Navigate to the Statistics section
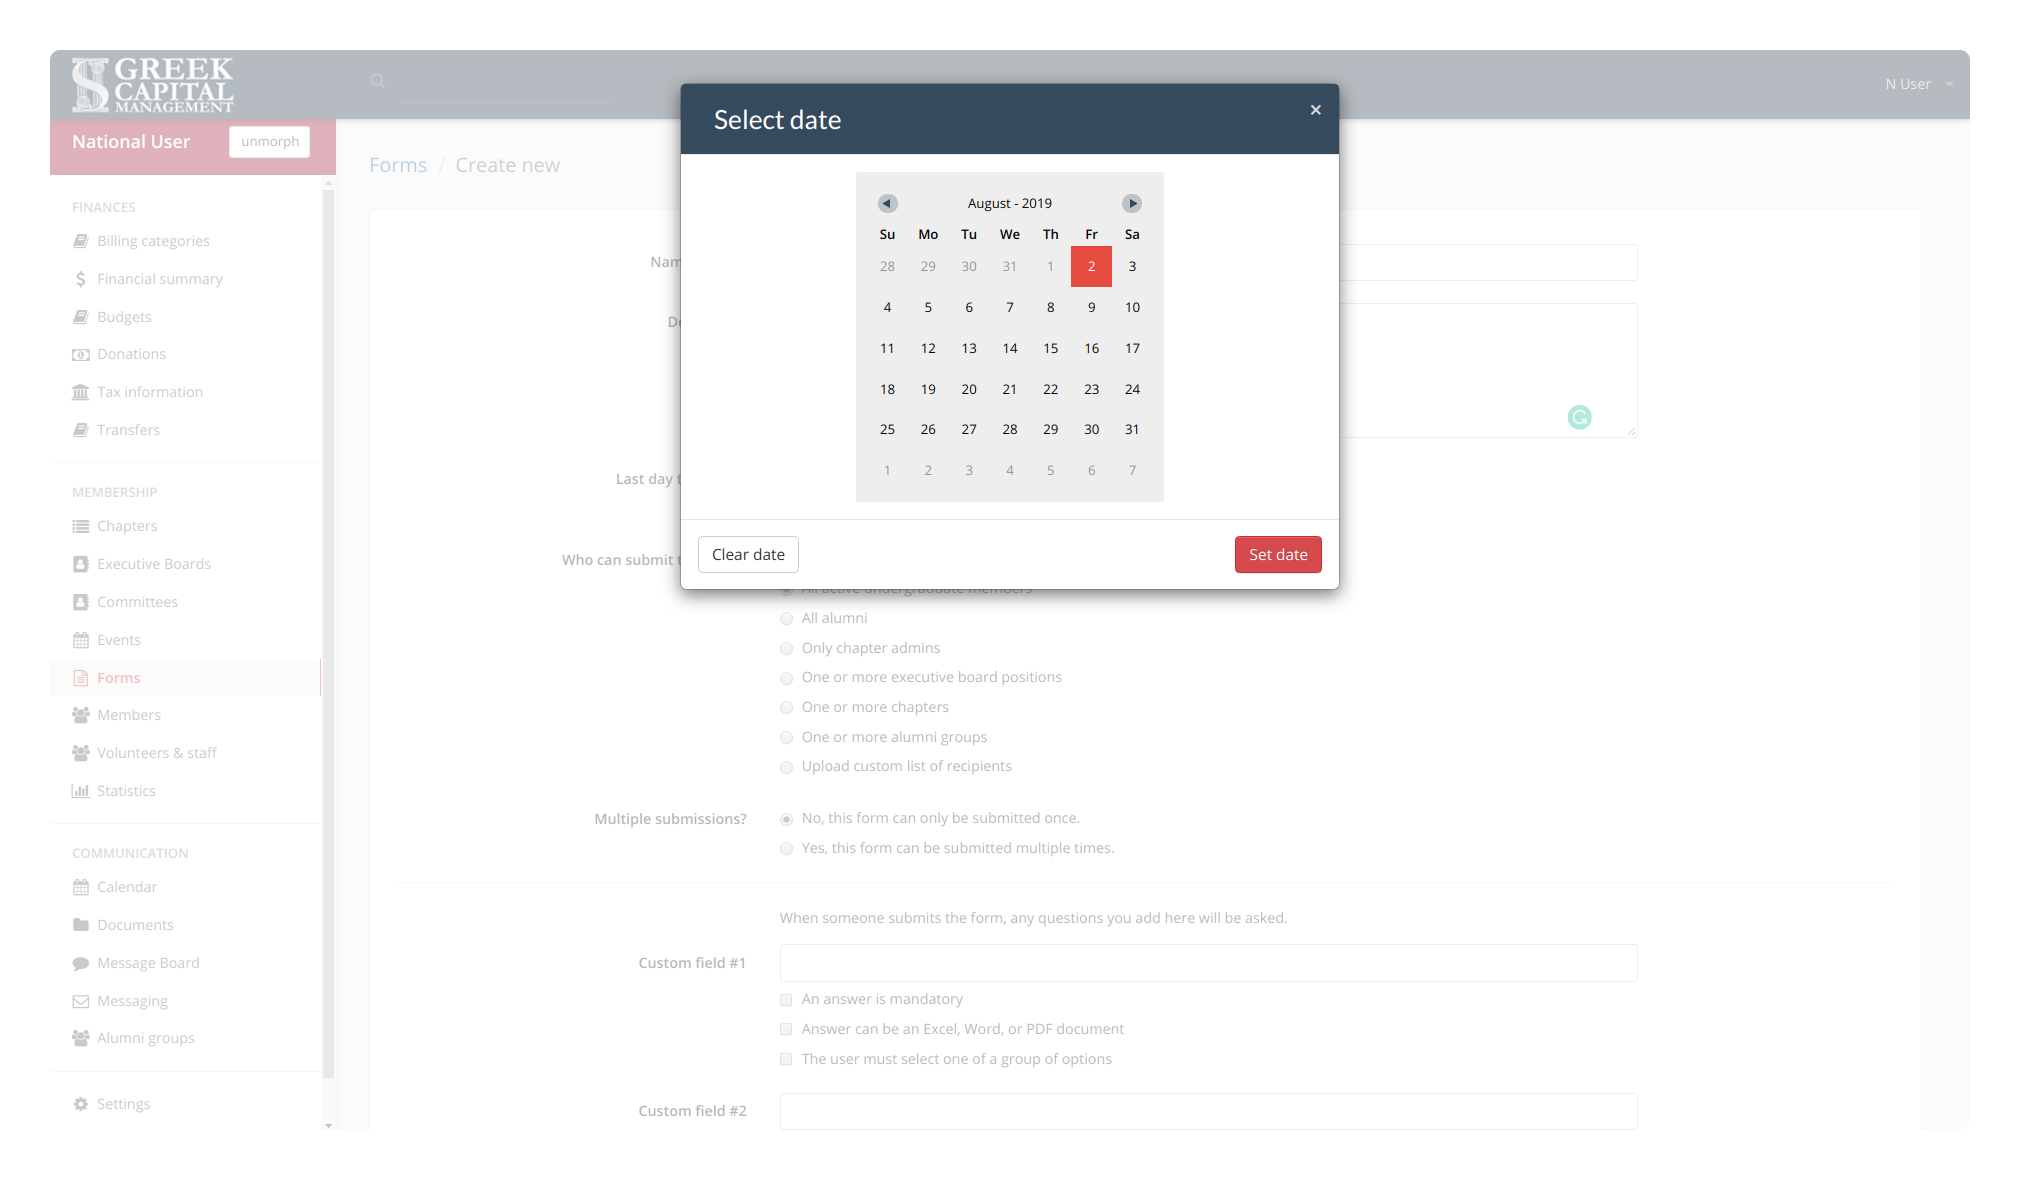 pos(125,789)
